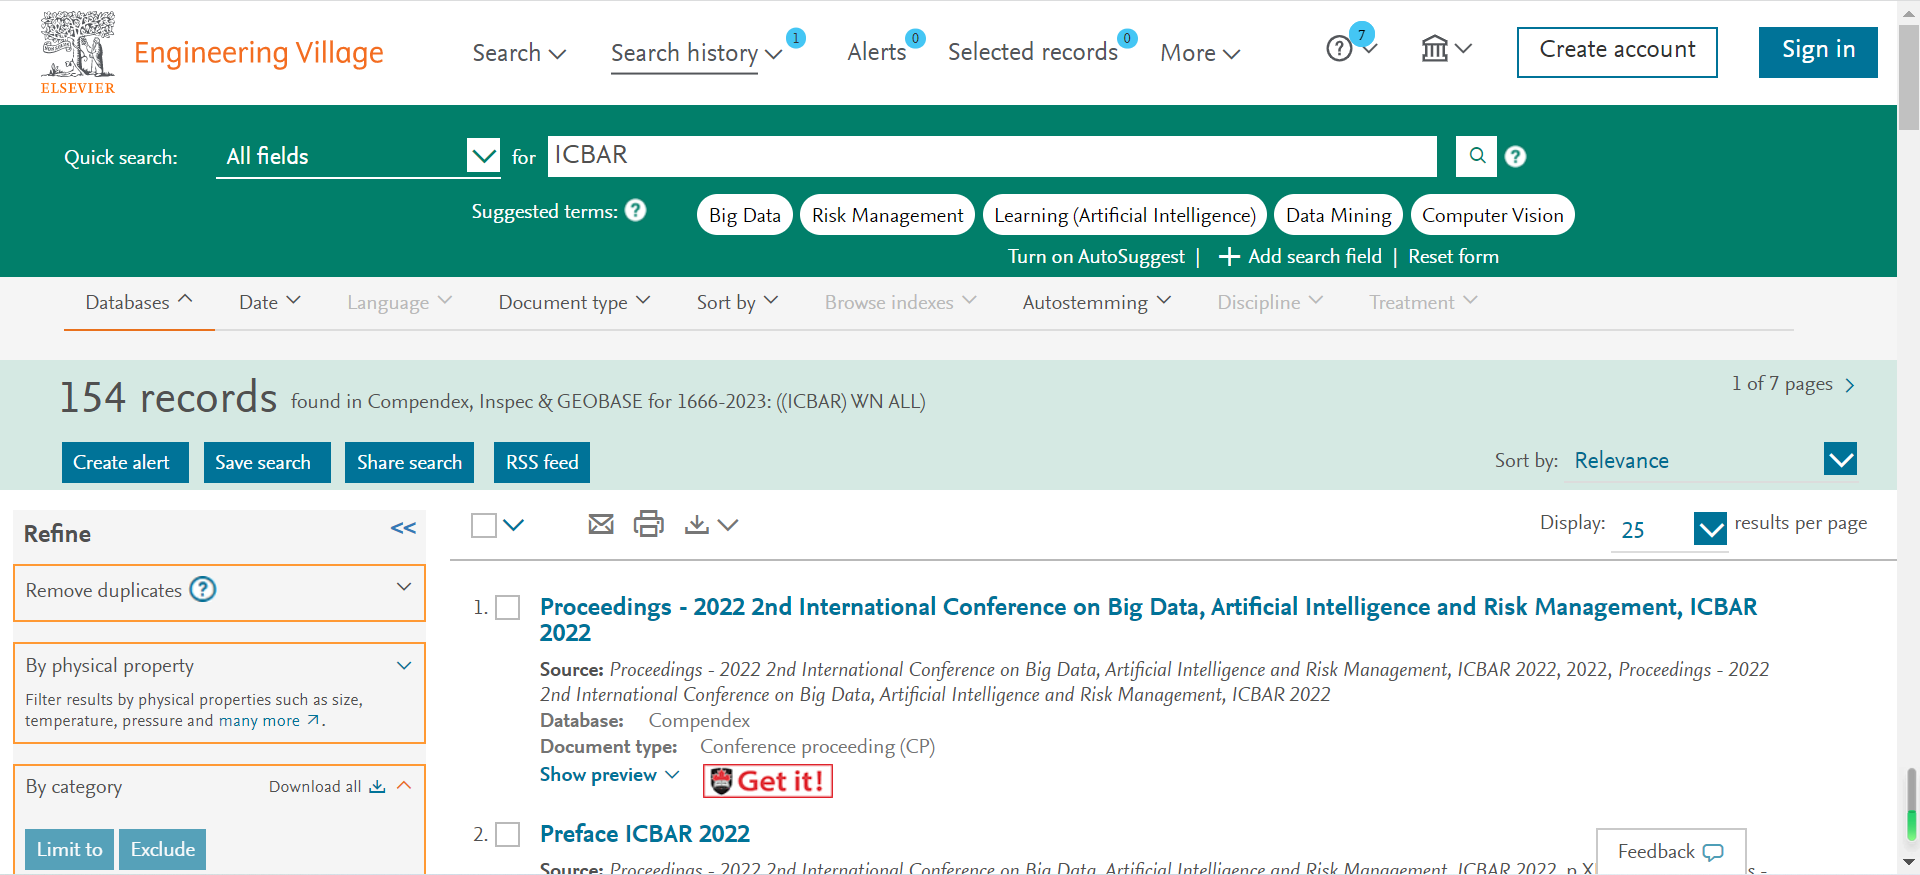
Task: Select the Big Data suggested term
Action: point(744,215)
